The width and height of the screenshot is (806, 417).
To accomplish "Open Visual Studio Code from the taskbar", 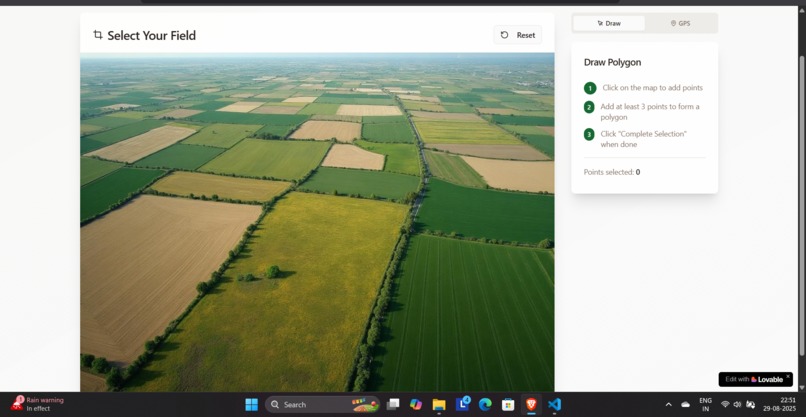I will pos(554,405).
